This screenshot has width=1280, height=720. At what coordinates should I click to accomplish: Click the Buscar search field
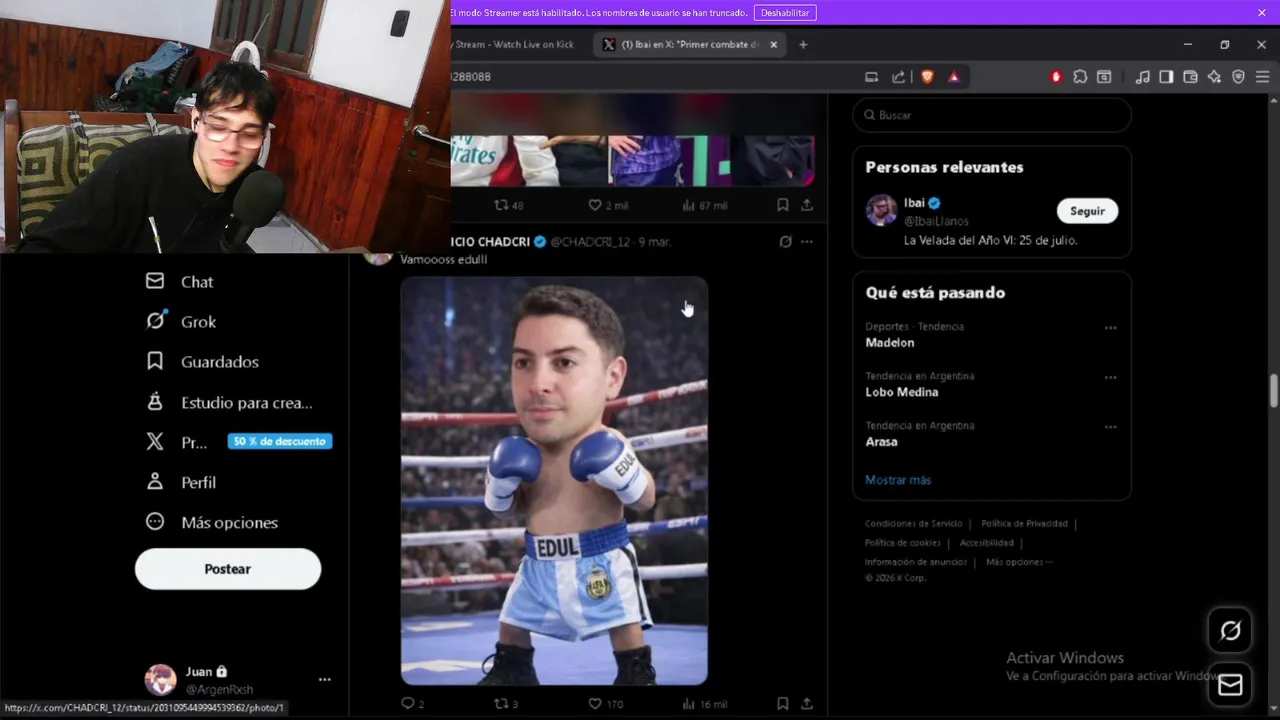992,115
